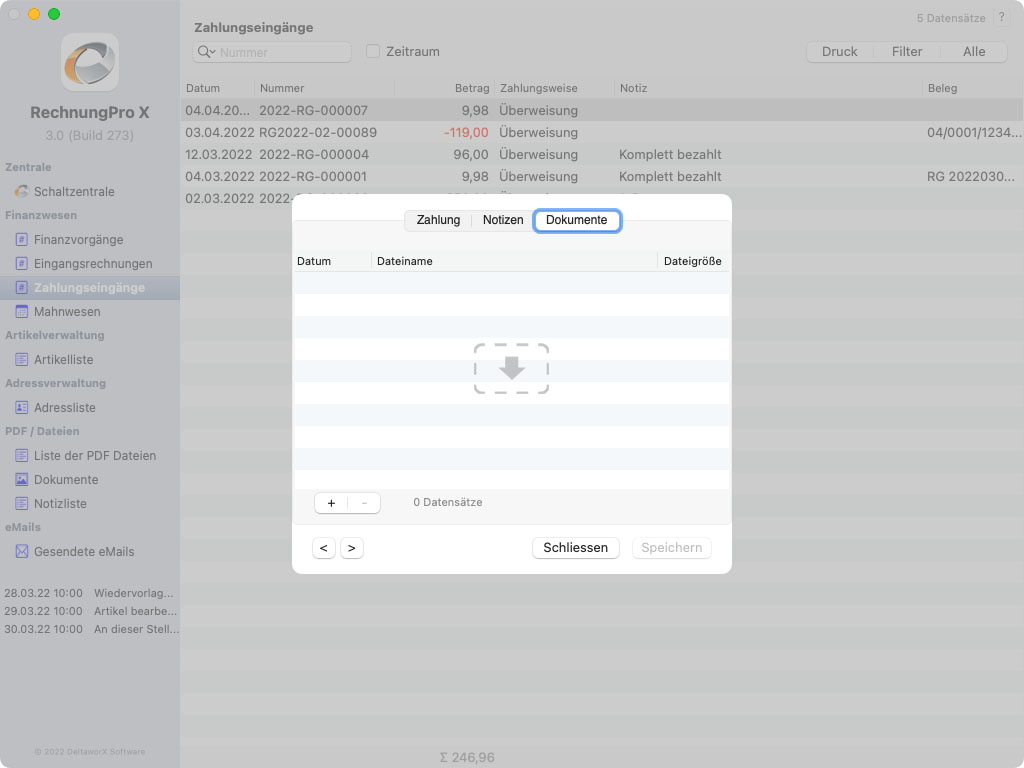Go to the previous record arrow
1024x768 pixels.
(323, 548)
